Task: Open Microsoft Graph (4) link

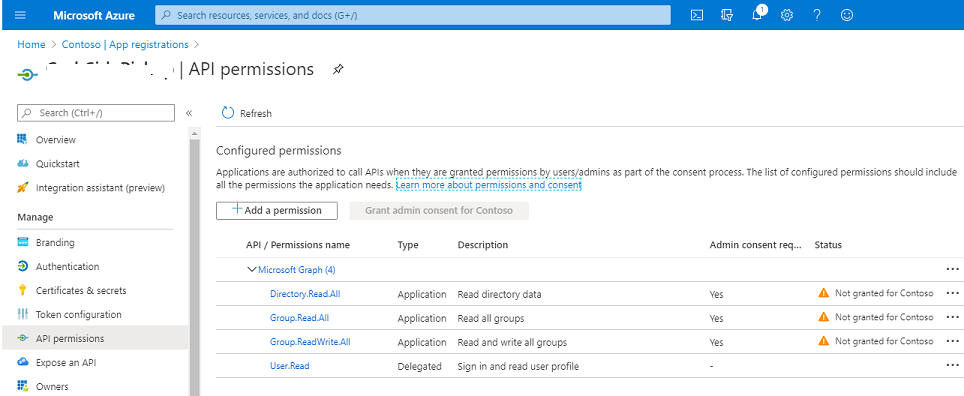Action: [297, 269]
